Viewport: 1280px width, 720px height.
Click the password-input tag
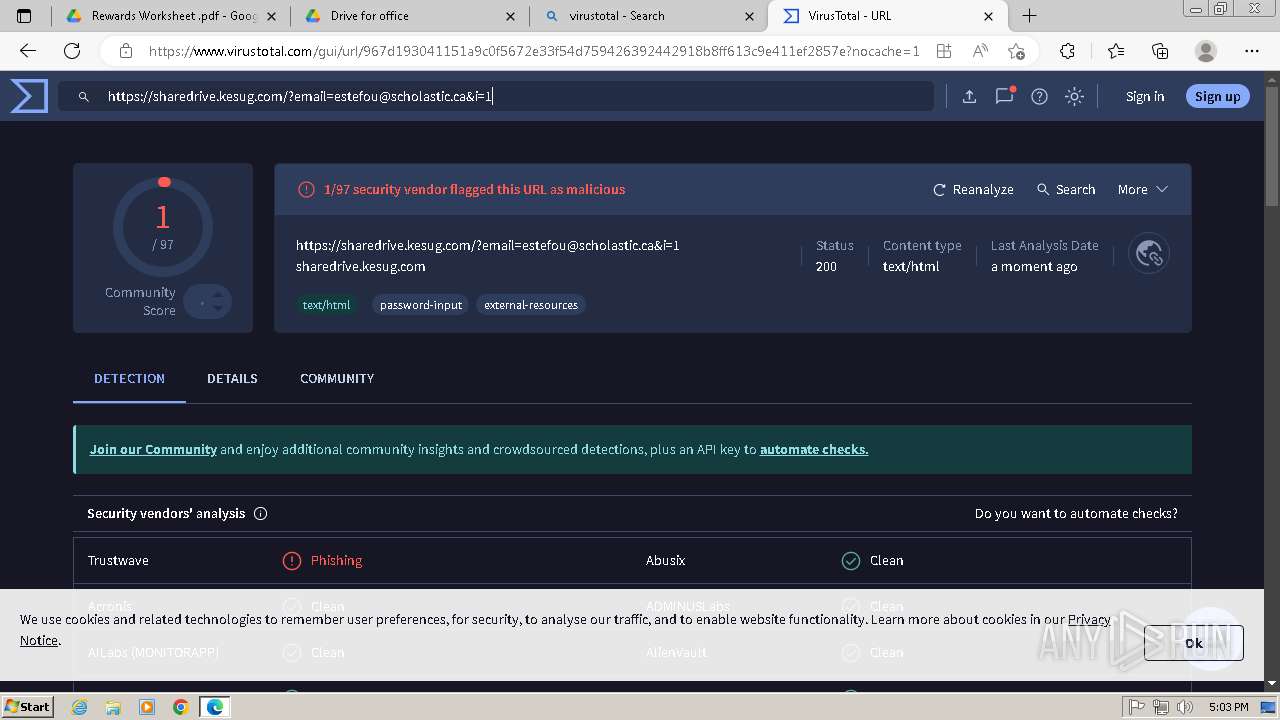[421, 305]
